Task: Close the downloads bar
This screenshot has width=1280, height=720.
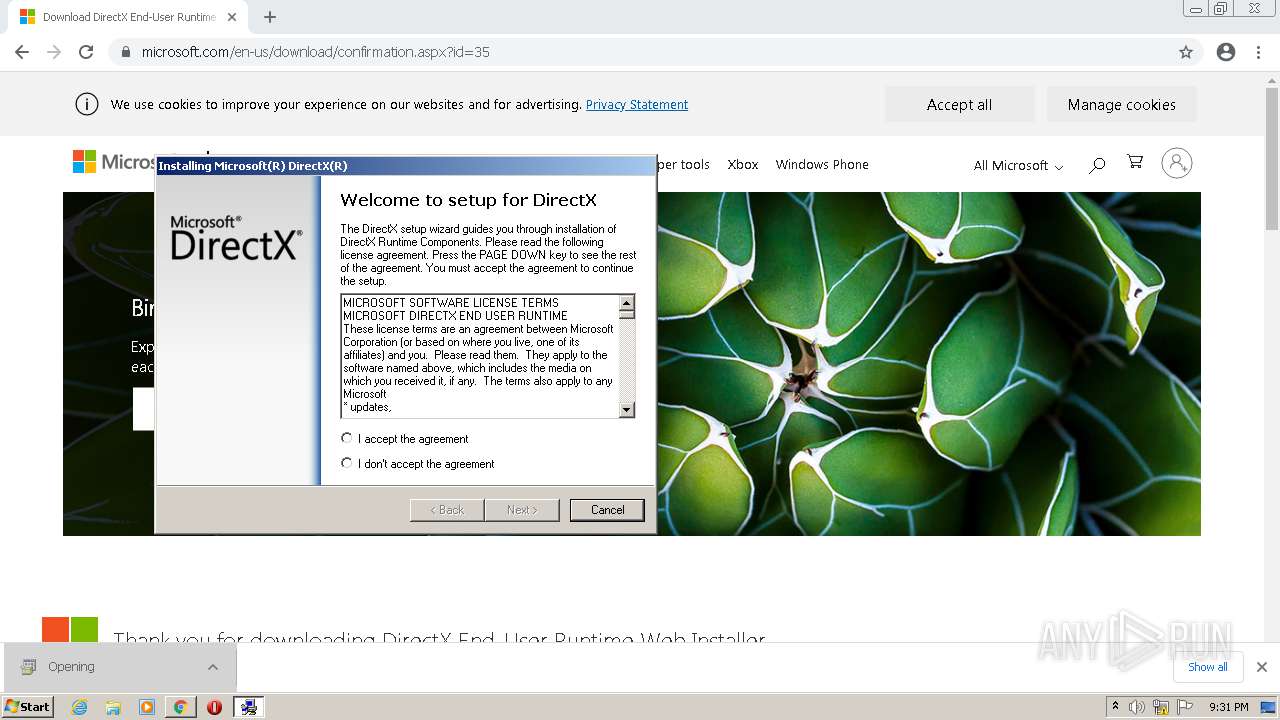Action: click(1262, 667)
